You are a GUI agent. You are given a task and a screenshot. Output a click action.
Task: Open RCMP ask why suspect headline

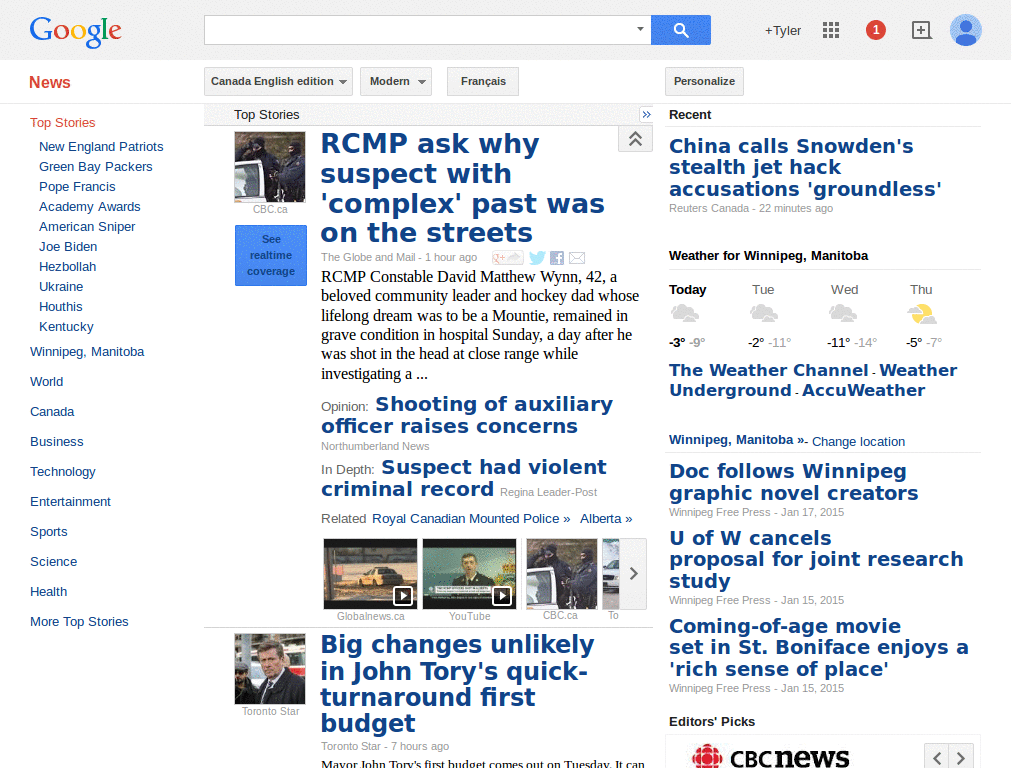(462, 188)
